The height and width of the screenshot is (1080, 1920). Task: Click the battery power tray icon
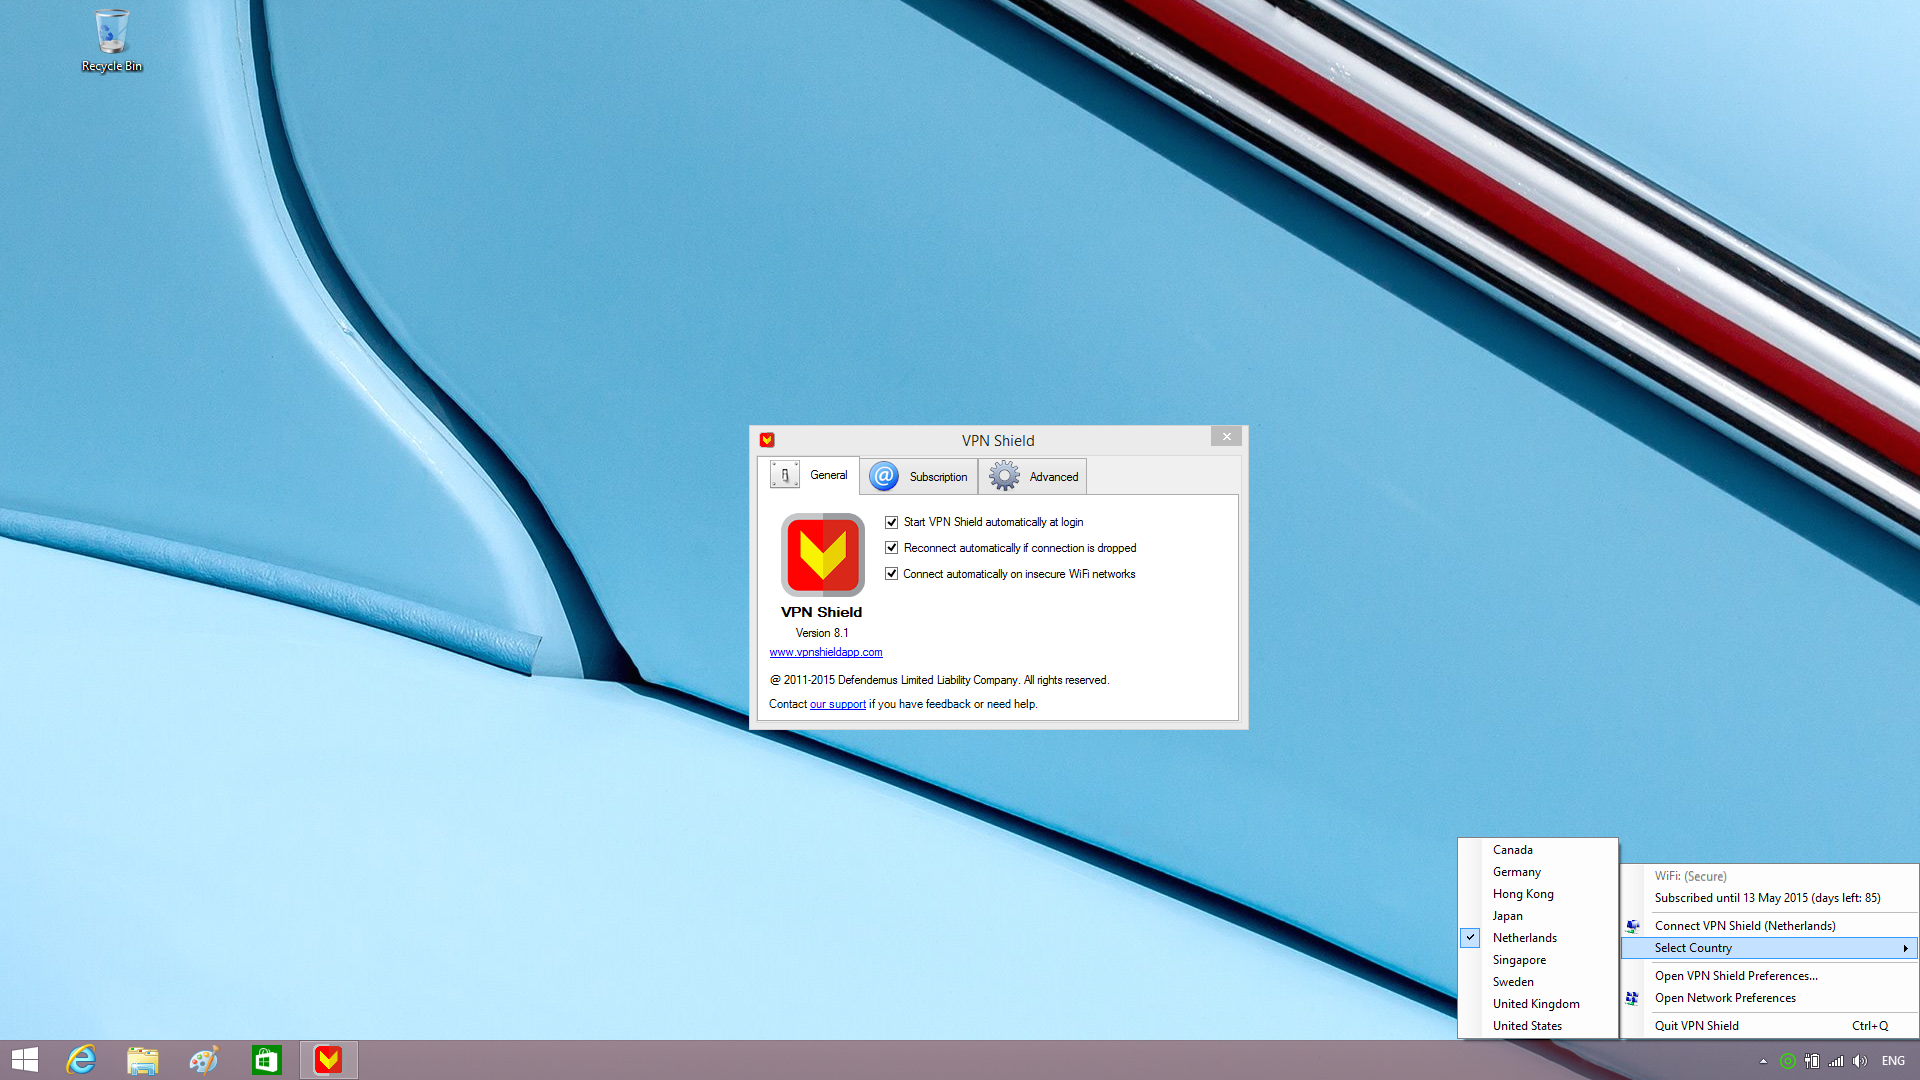click(x=1812, y=1061)
